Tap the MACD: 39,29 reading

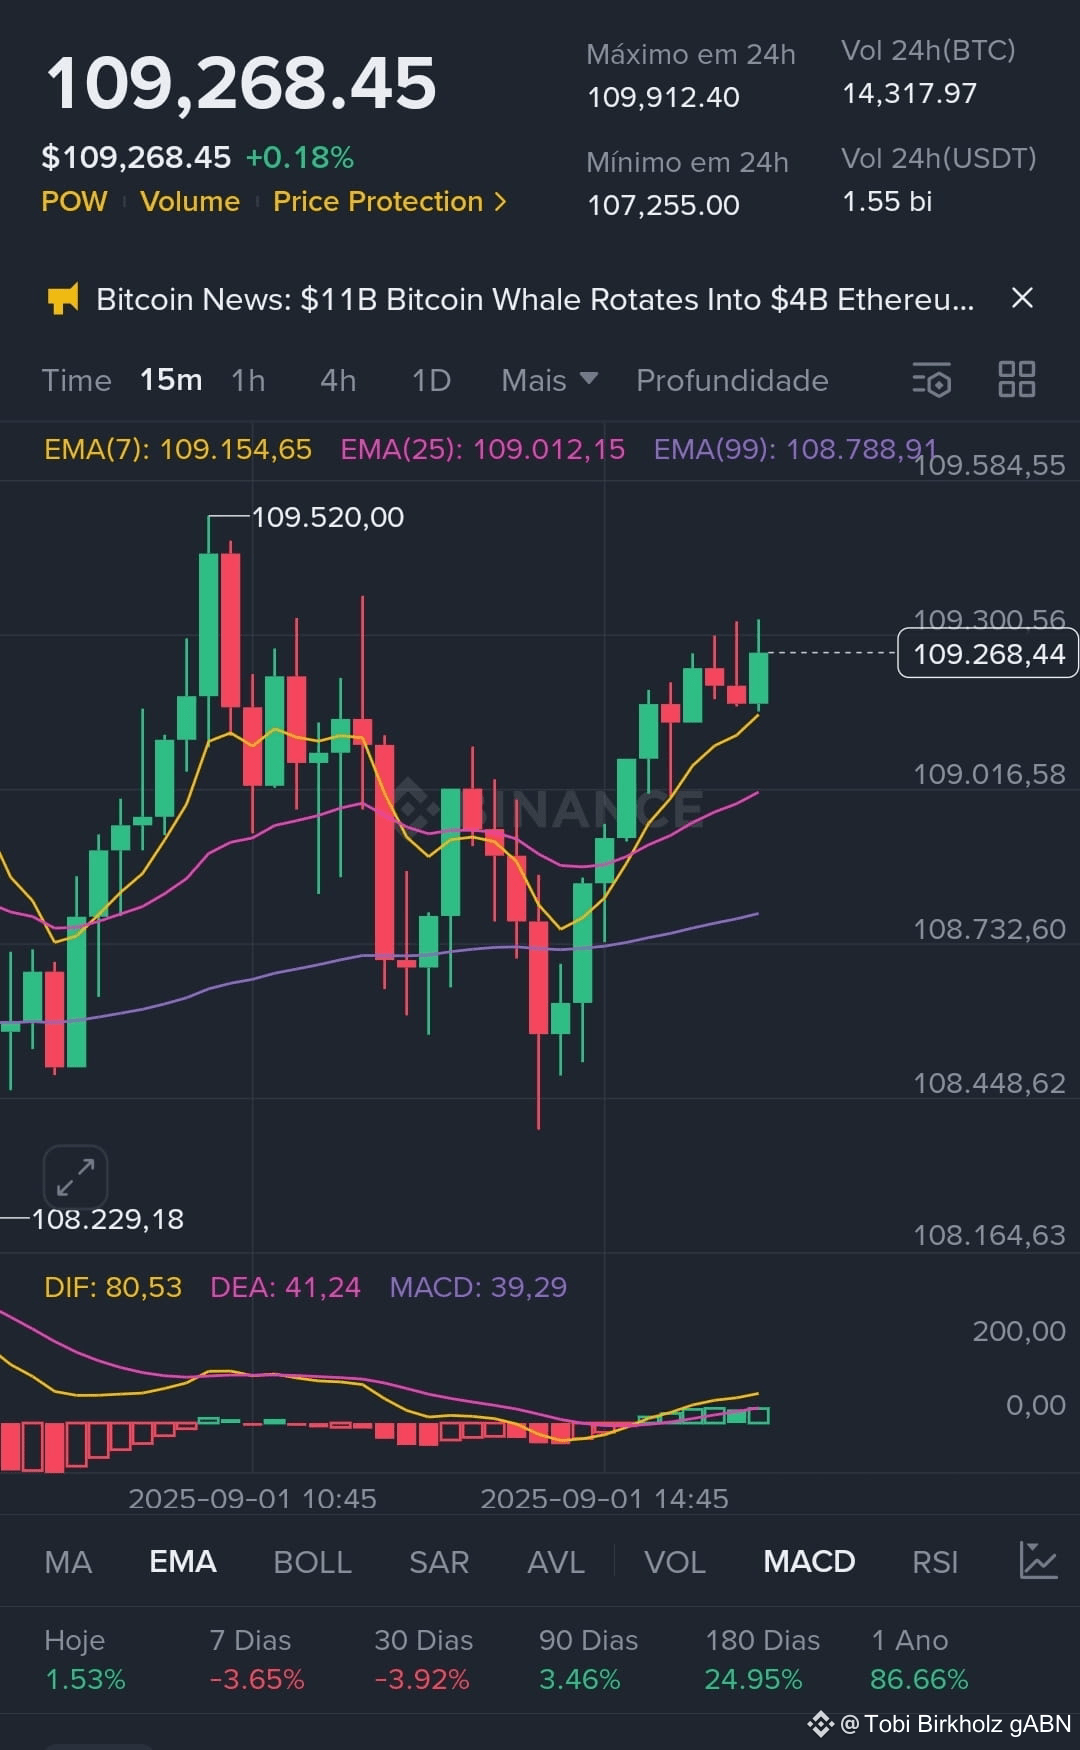click(478, 1287)
